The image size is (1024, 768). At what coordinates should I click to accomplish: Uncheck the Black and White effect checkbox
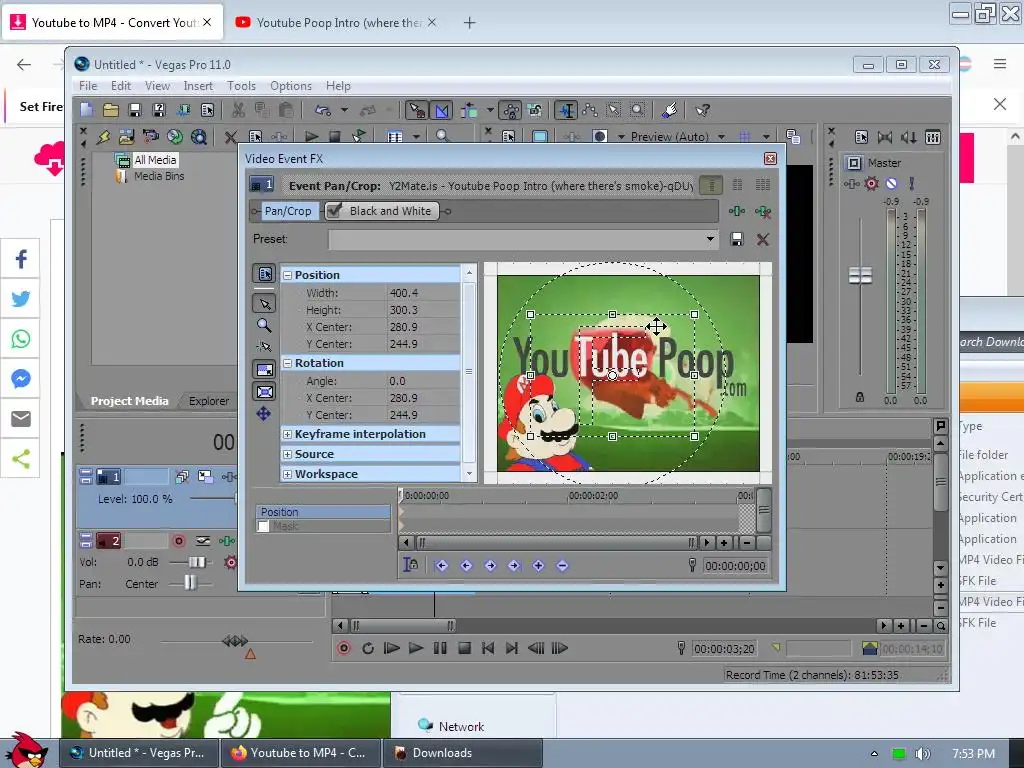pyautogui.click(x=334, y=210)
